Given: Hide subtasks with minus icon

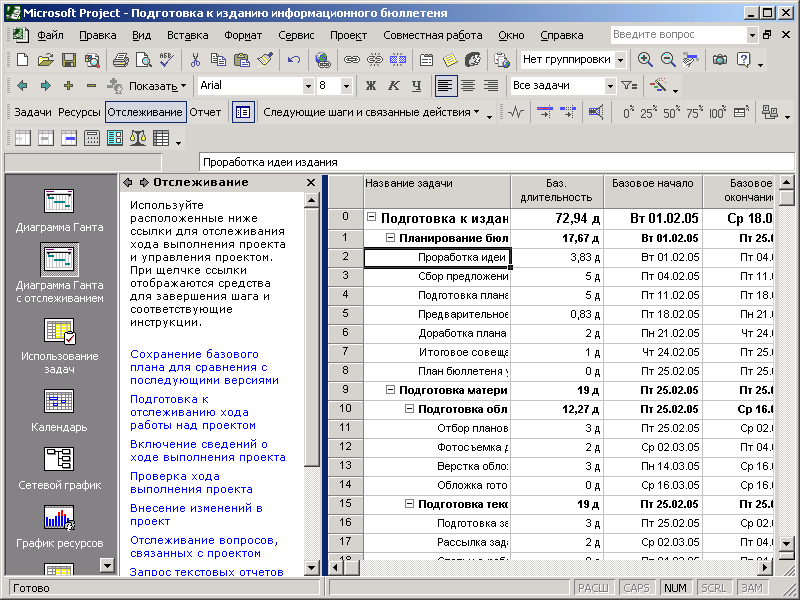Looking at the screenshot, I should [x=91, y=86].
